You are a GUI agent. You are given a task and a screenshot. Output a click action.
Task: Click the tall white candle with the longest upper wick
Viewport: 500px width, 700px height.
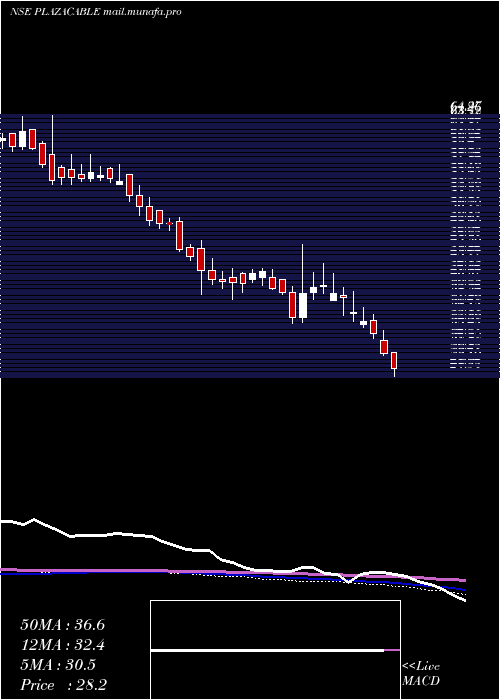303,305
